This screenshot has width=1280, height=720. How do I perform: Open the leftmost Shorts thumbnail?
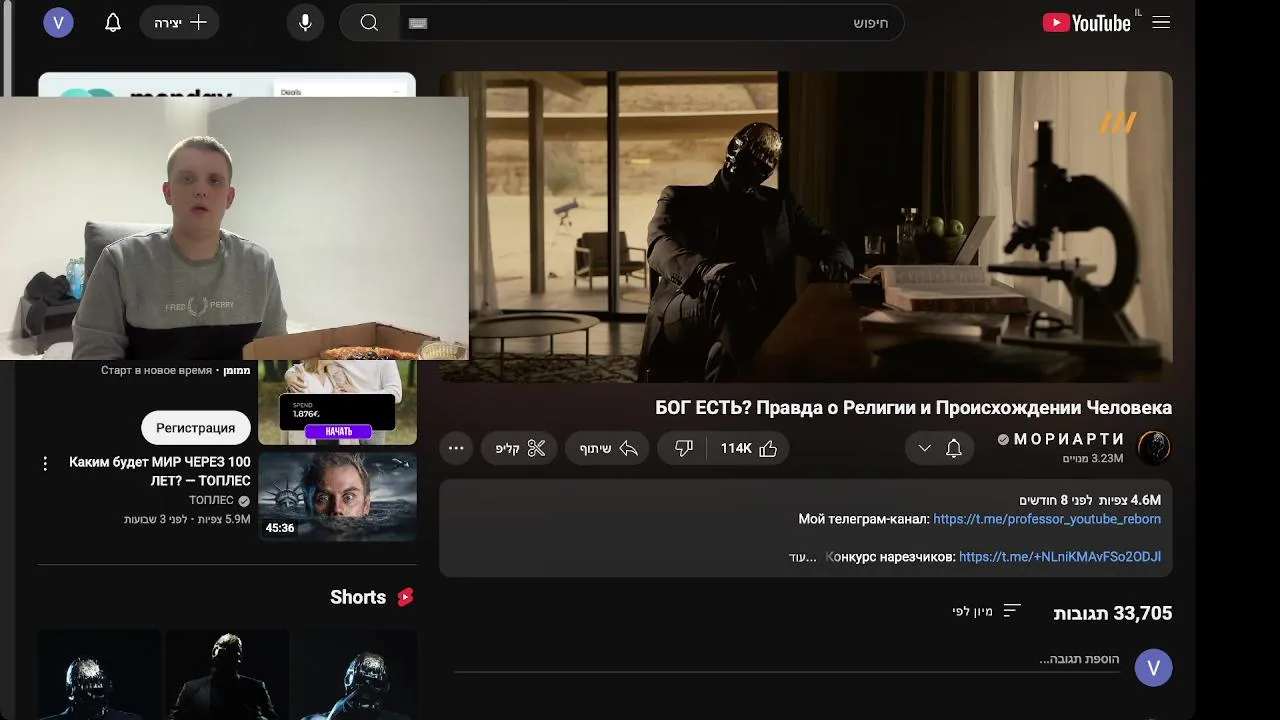tap(100, 674)
